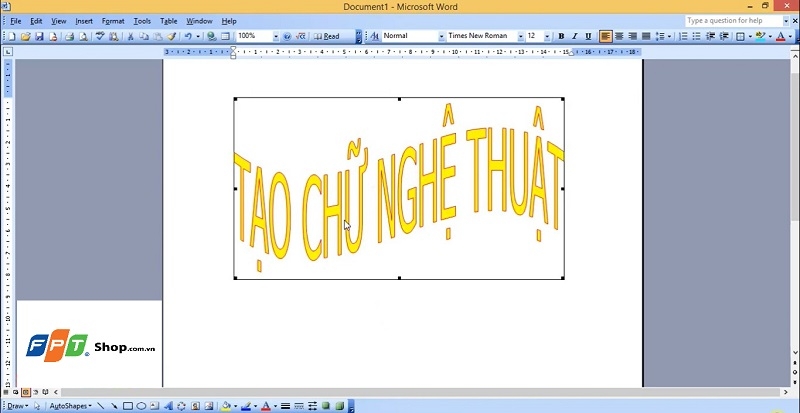Image resolution: width=800 pixels, height=413 pixels.
Task: Toggle numbered list
Action: (x=683, y=36)
